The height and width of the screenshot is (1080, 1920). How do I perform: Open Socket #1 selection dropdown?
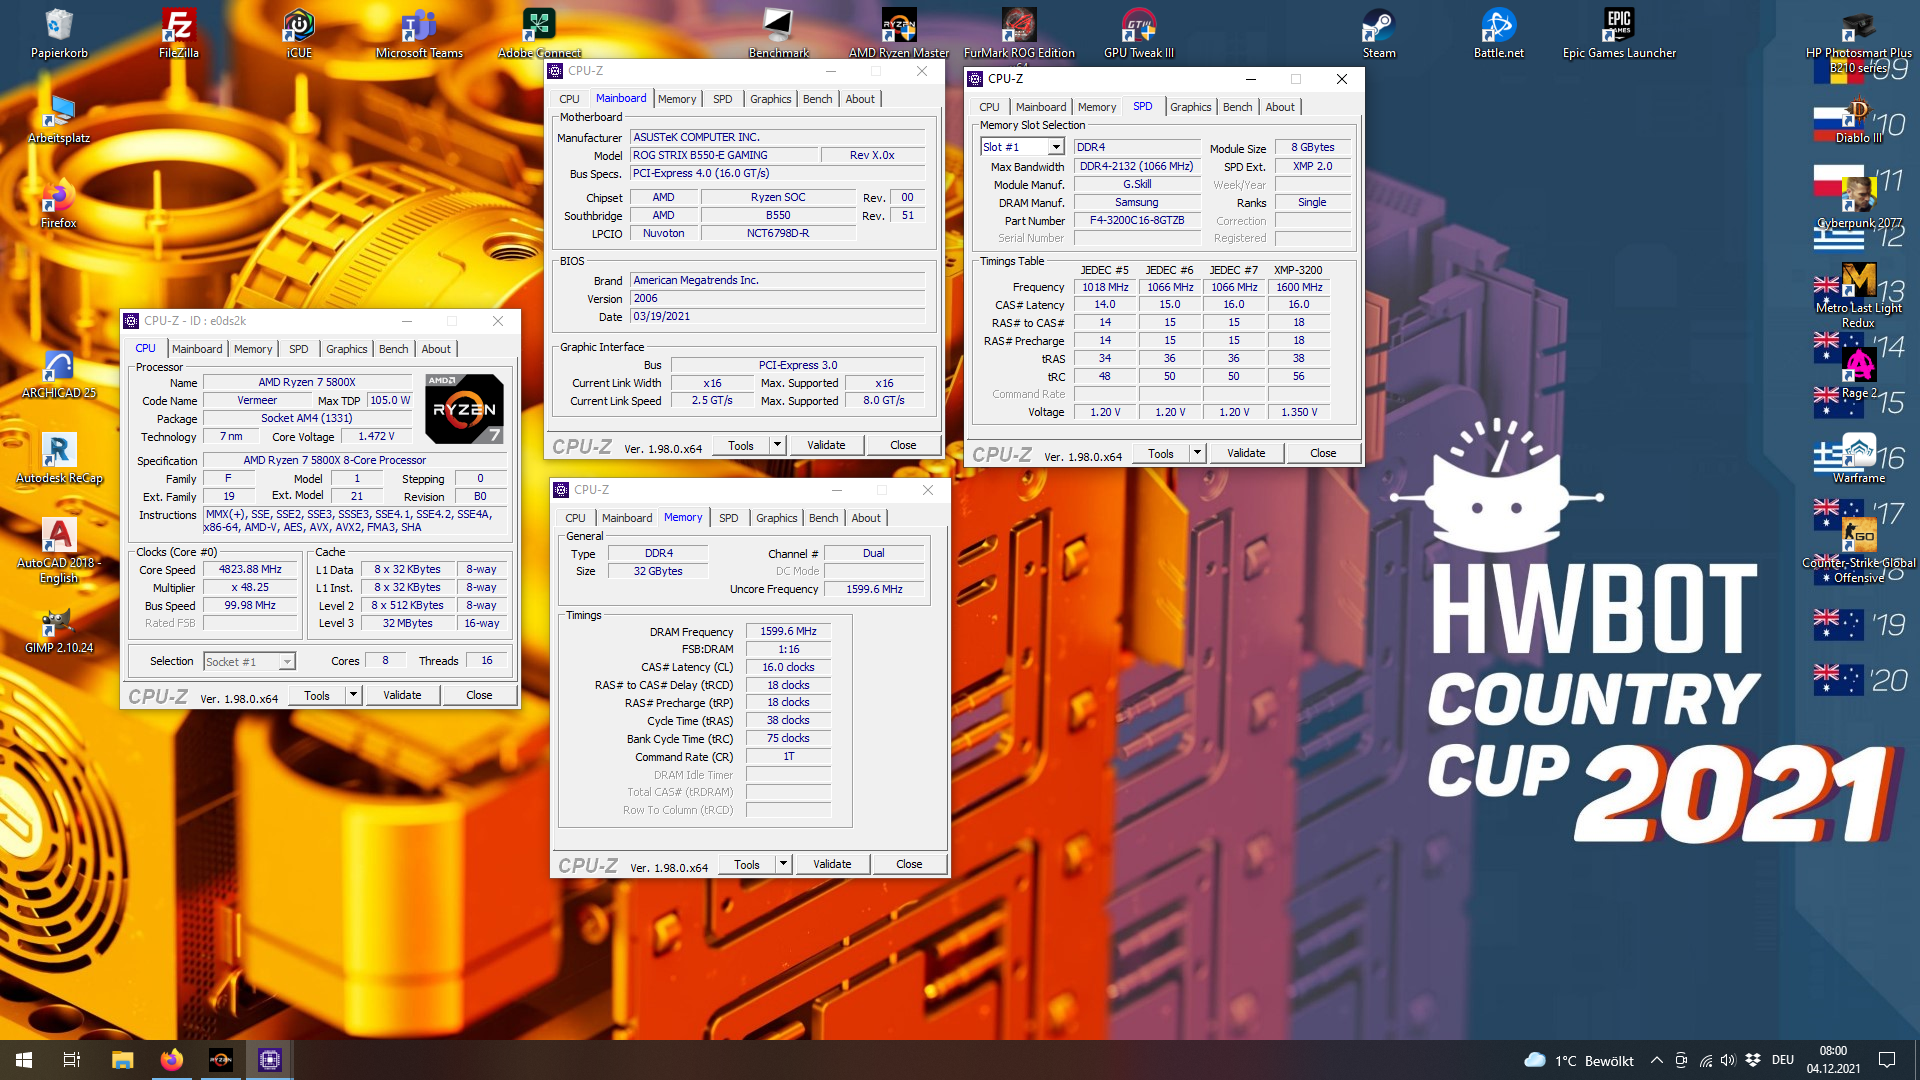[x=287, y=661]
